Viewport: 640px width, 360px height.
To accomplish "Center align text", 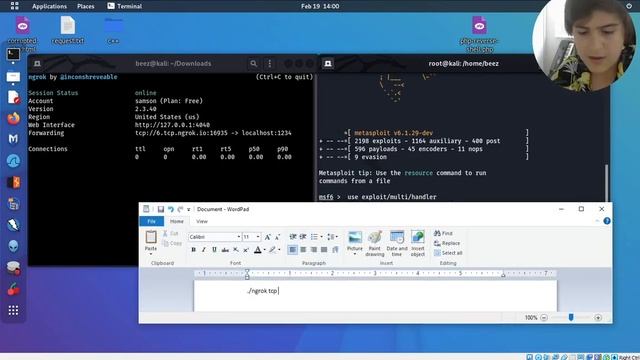I will tap(303, 249).
